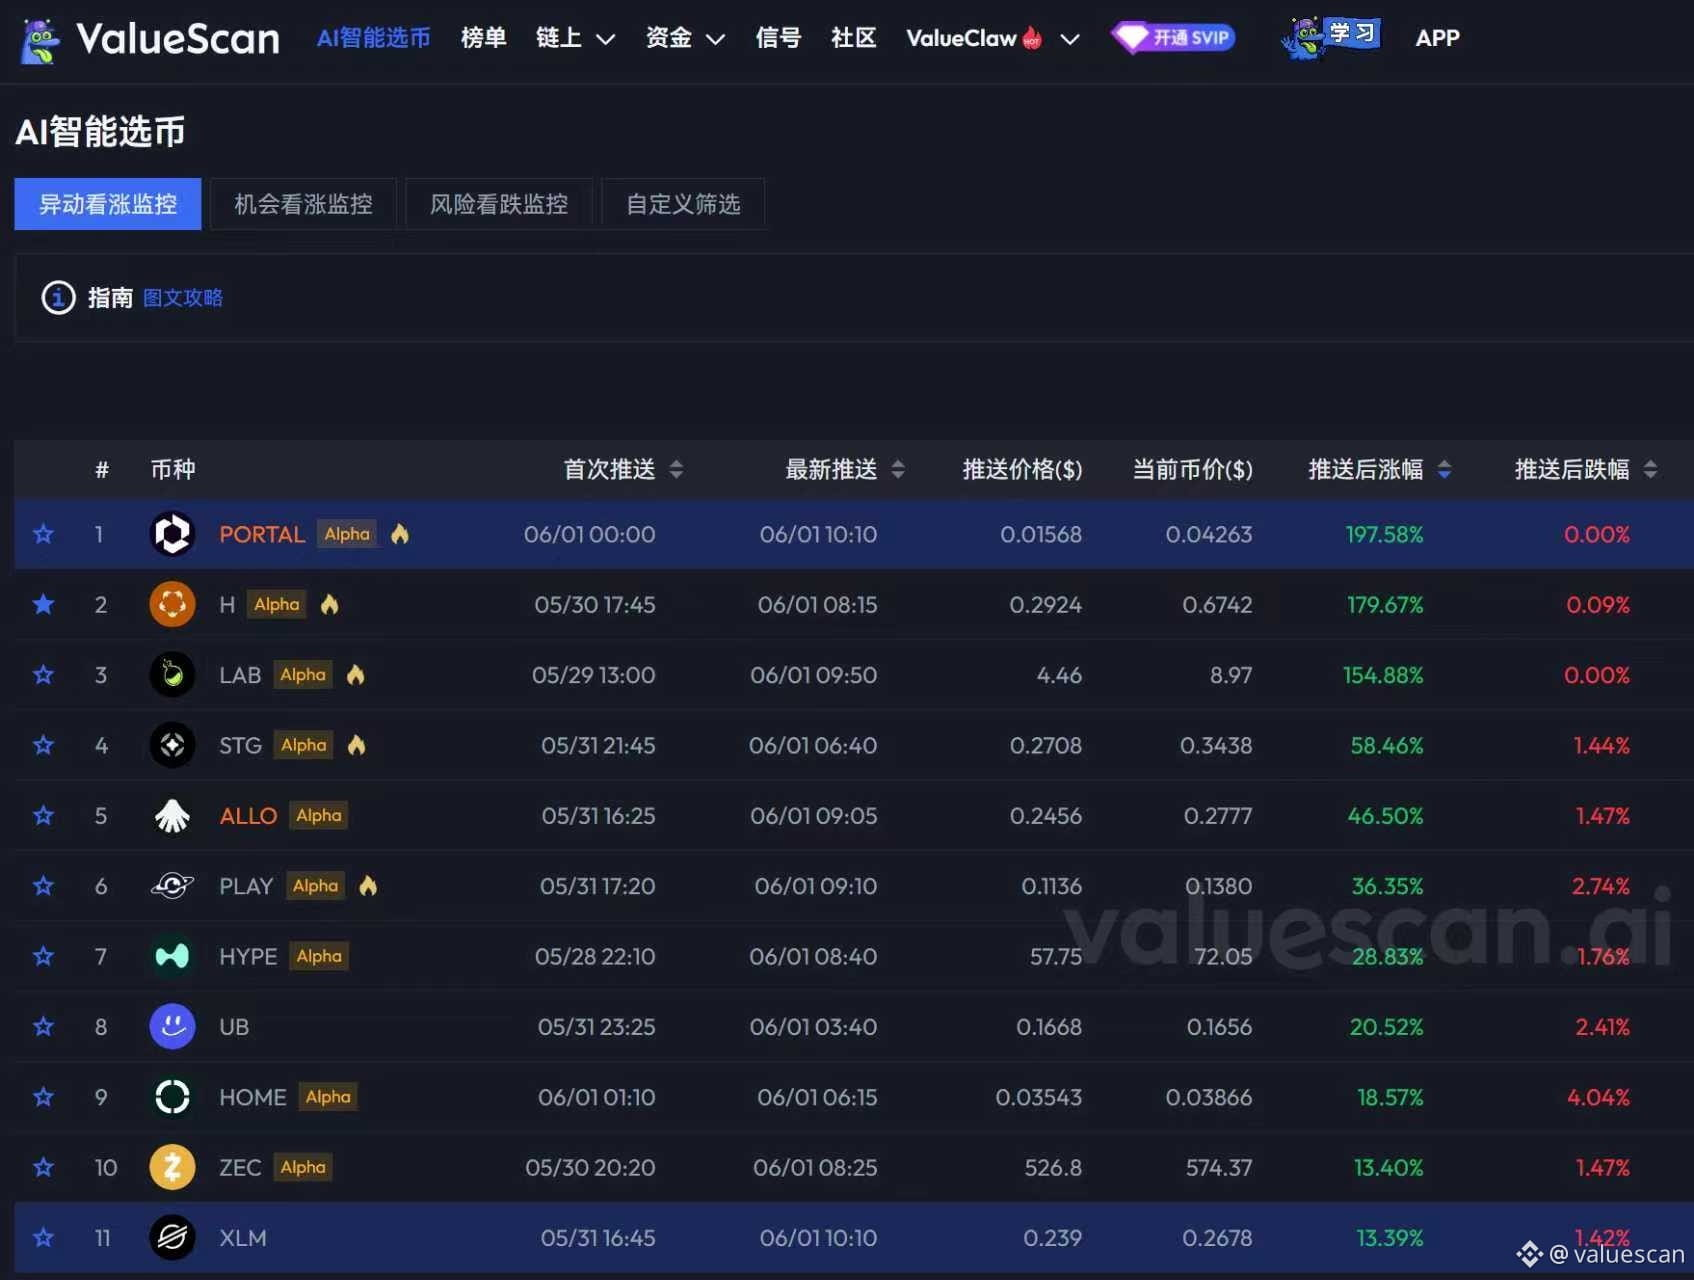Viewport: 1694px width, 1280px height.
Task: Click the HYPE coin logo icon
Action: pyautogui.click(x=172, y=956)
